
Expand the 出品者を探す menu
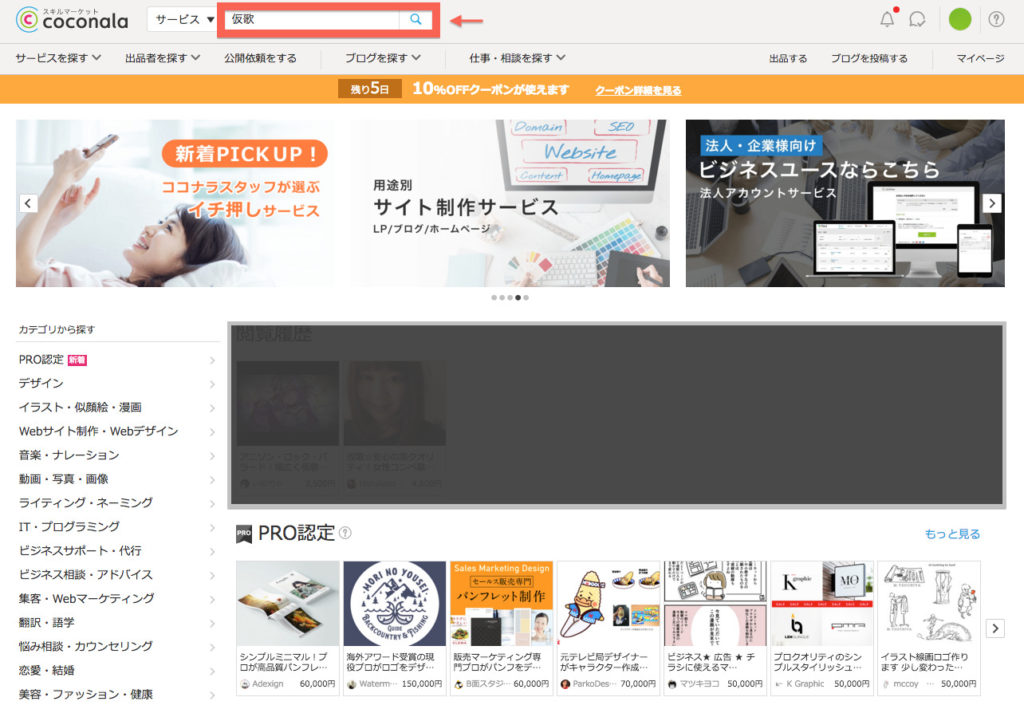[x=161, y=58]
